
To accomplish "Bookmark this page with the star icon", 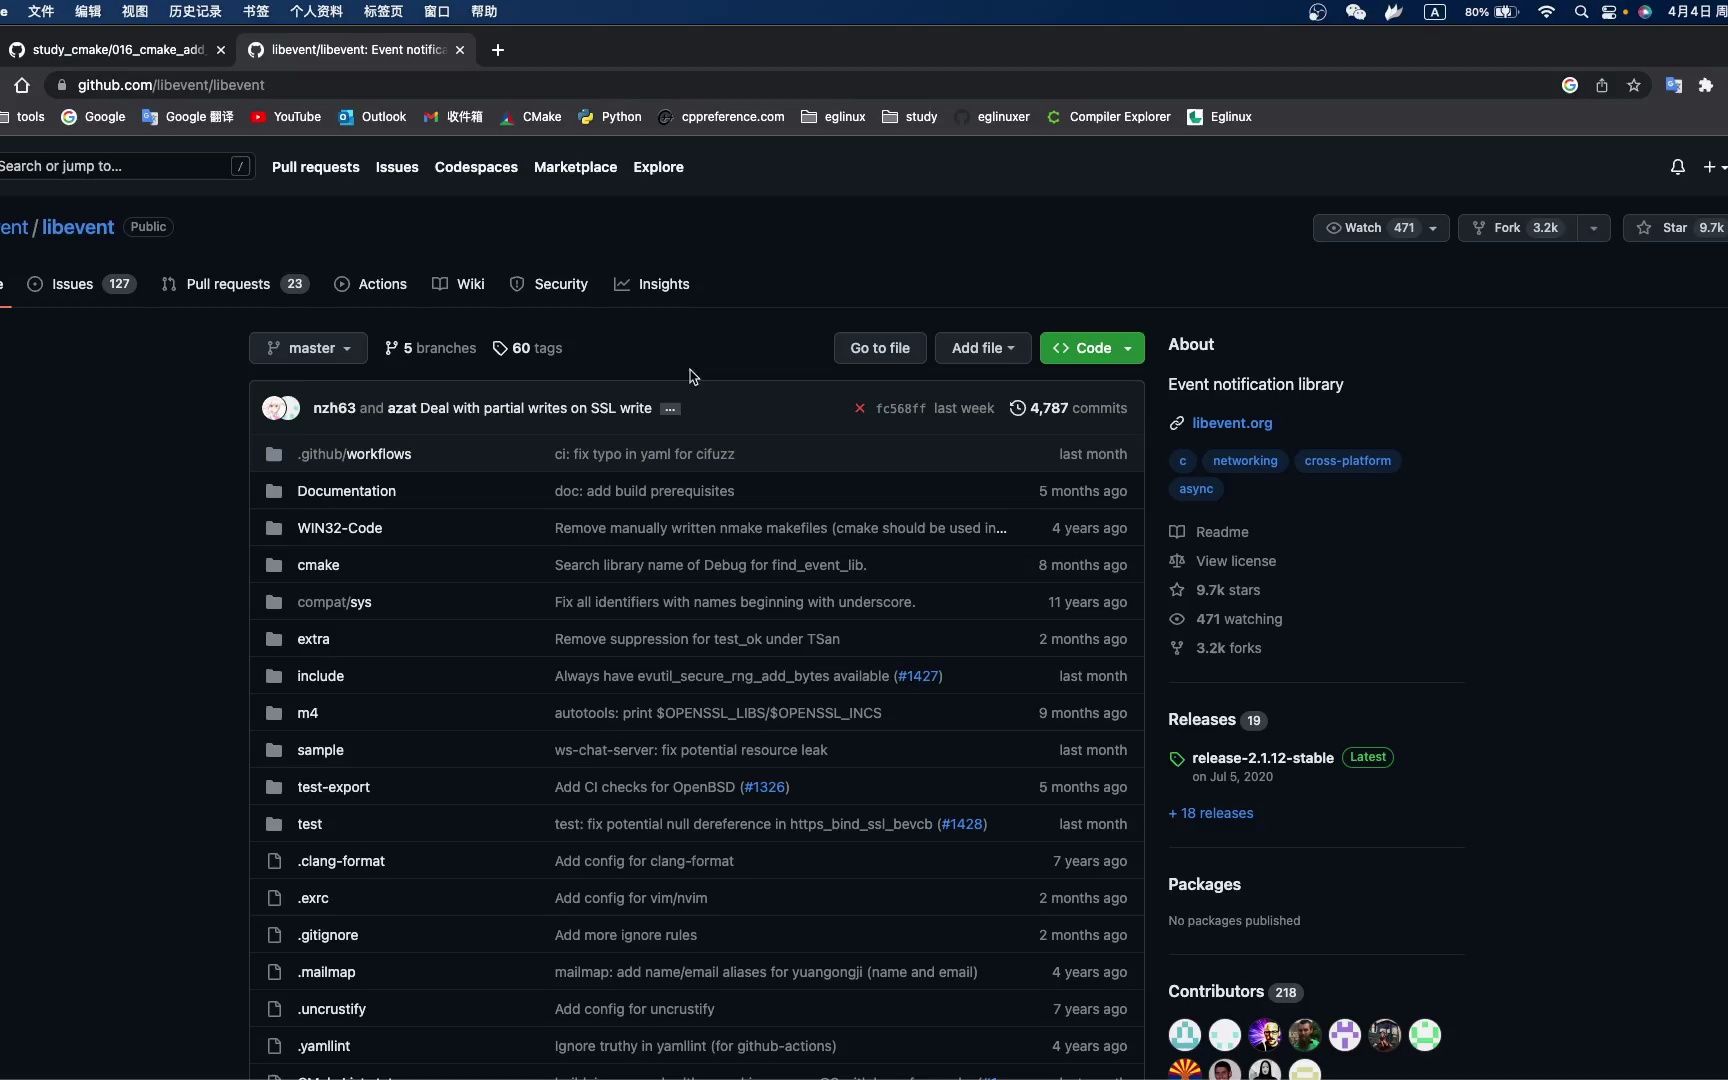I will [x=1634, y=85].
